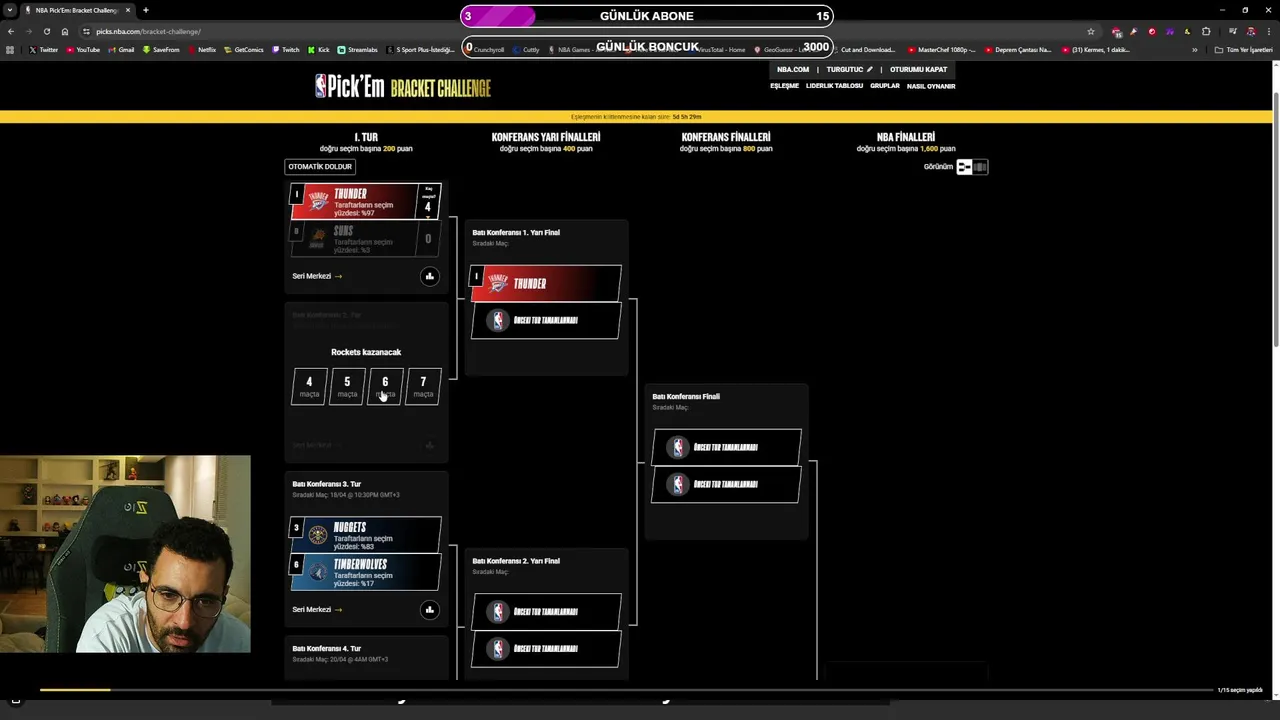Open Seri Merkezi link for Thunder series
The width and height of the screenshot is (1280, 720).
click(x=317, y=276)
